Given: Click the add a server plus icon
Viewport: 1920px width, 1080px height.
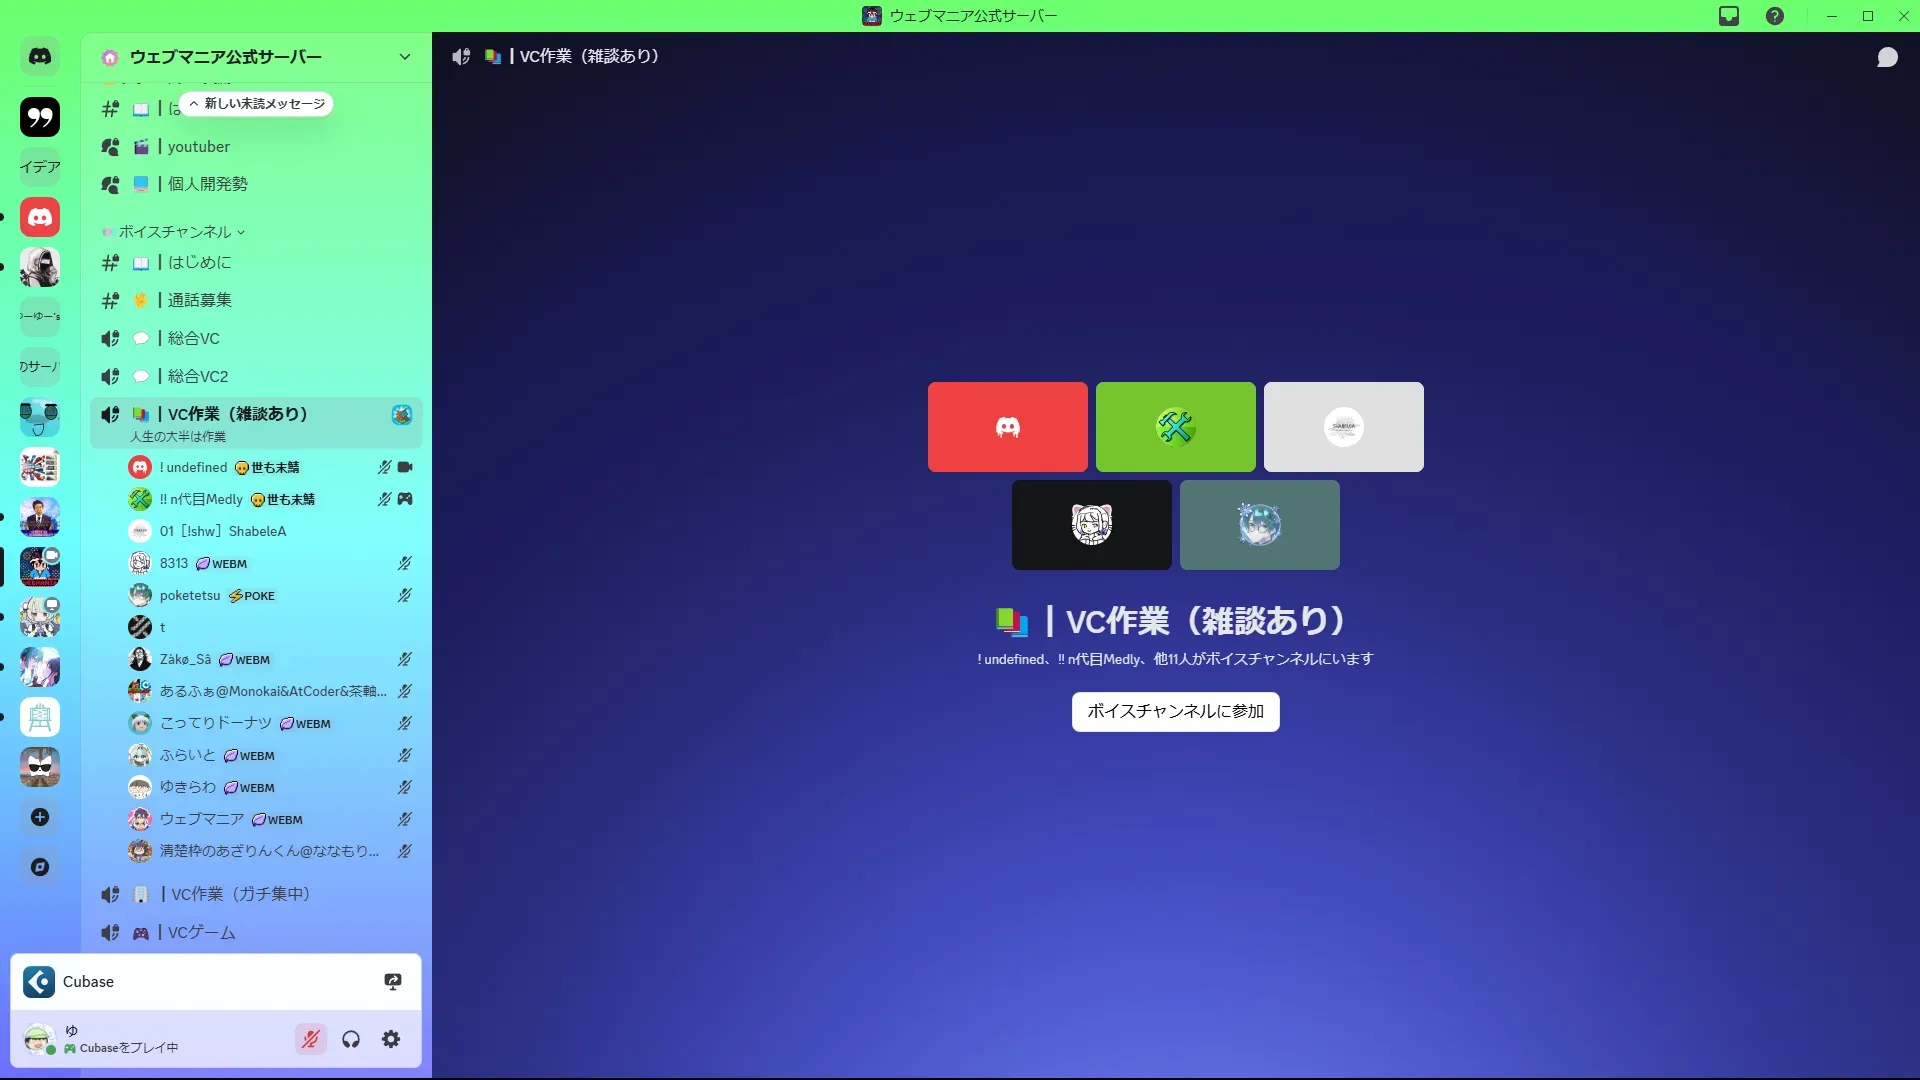Looking at the screenshot, I should coord(40,817).
